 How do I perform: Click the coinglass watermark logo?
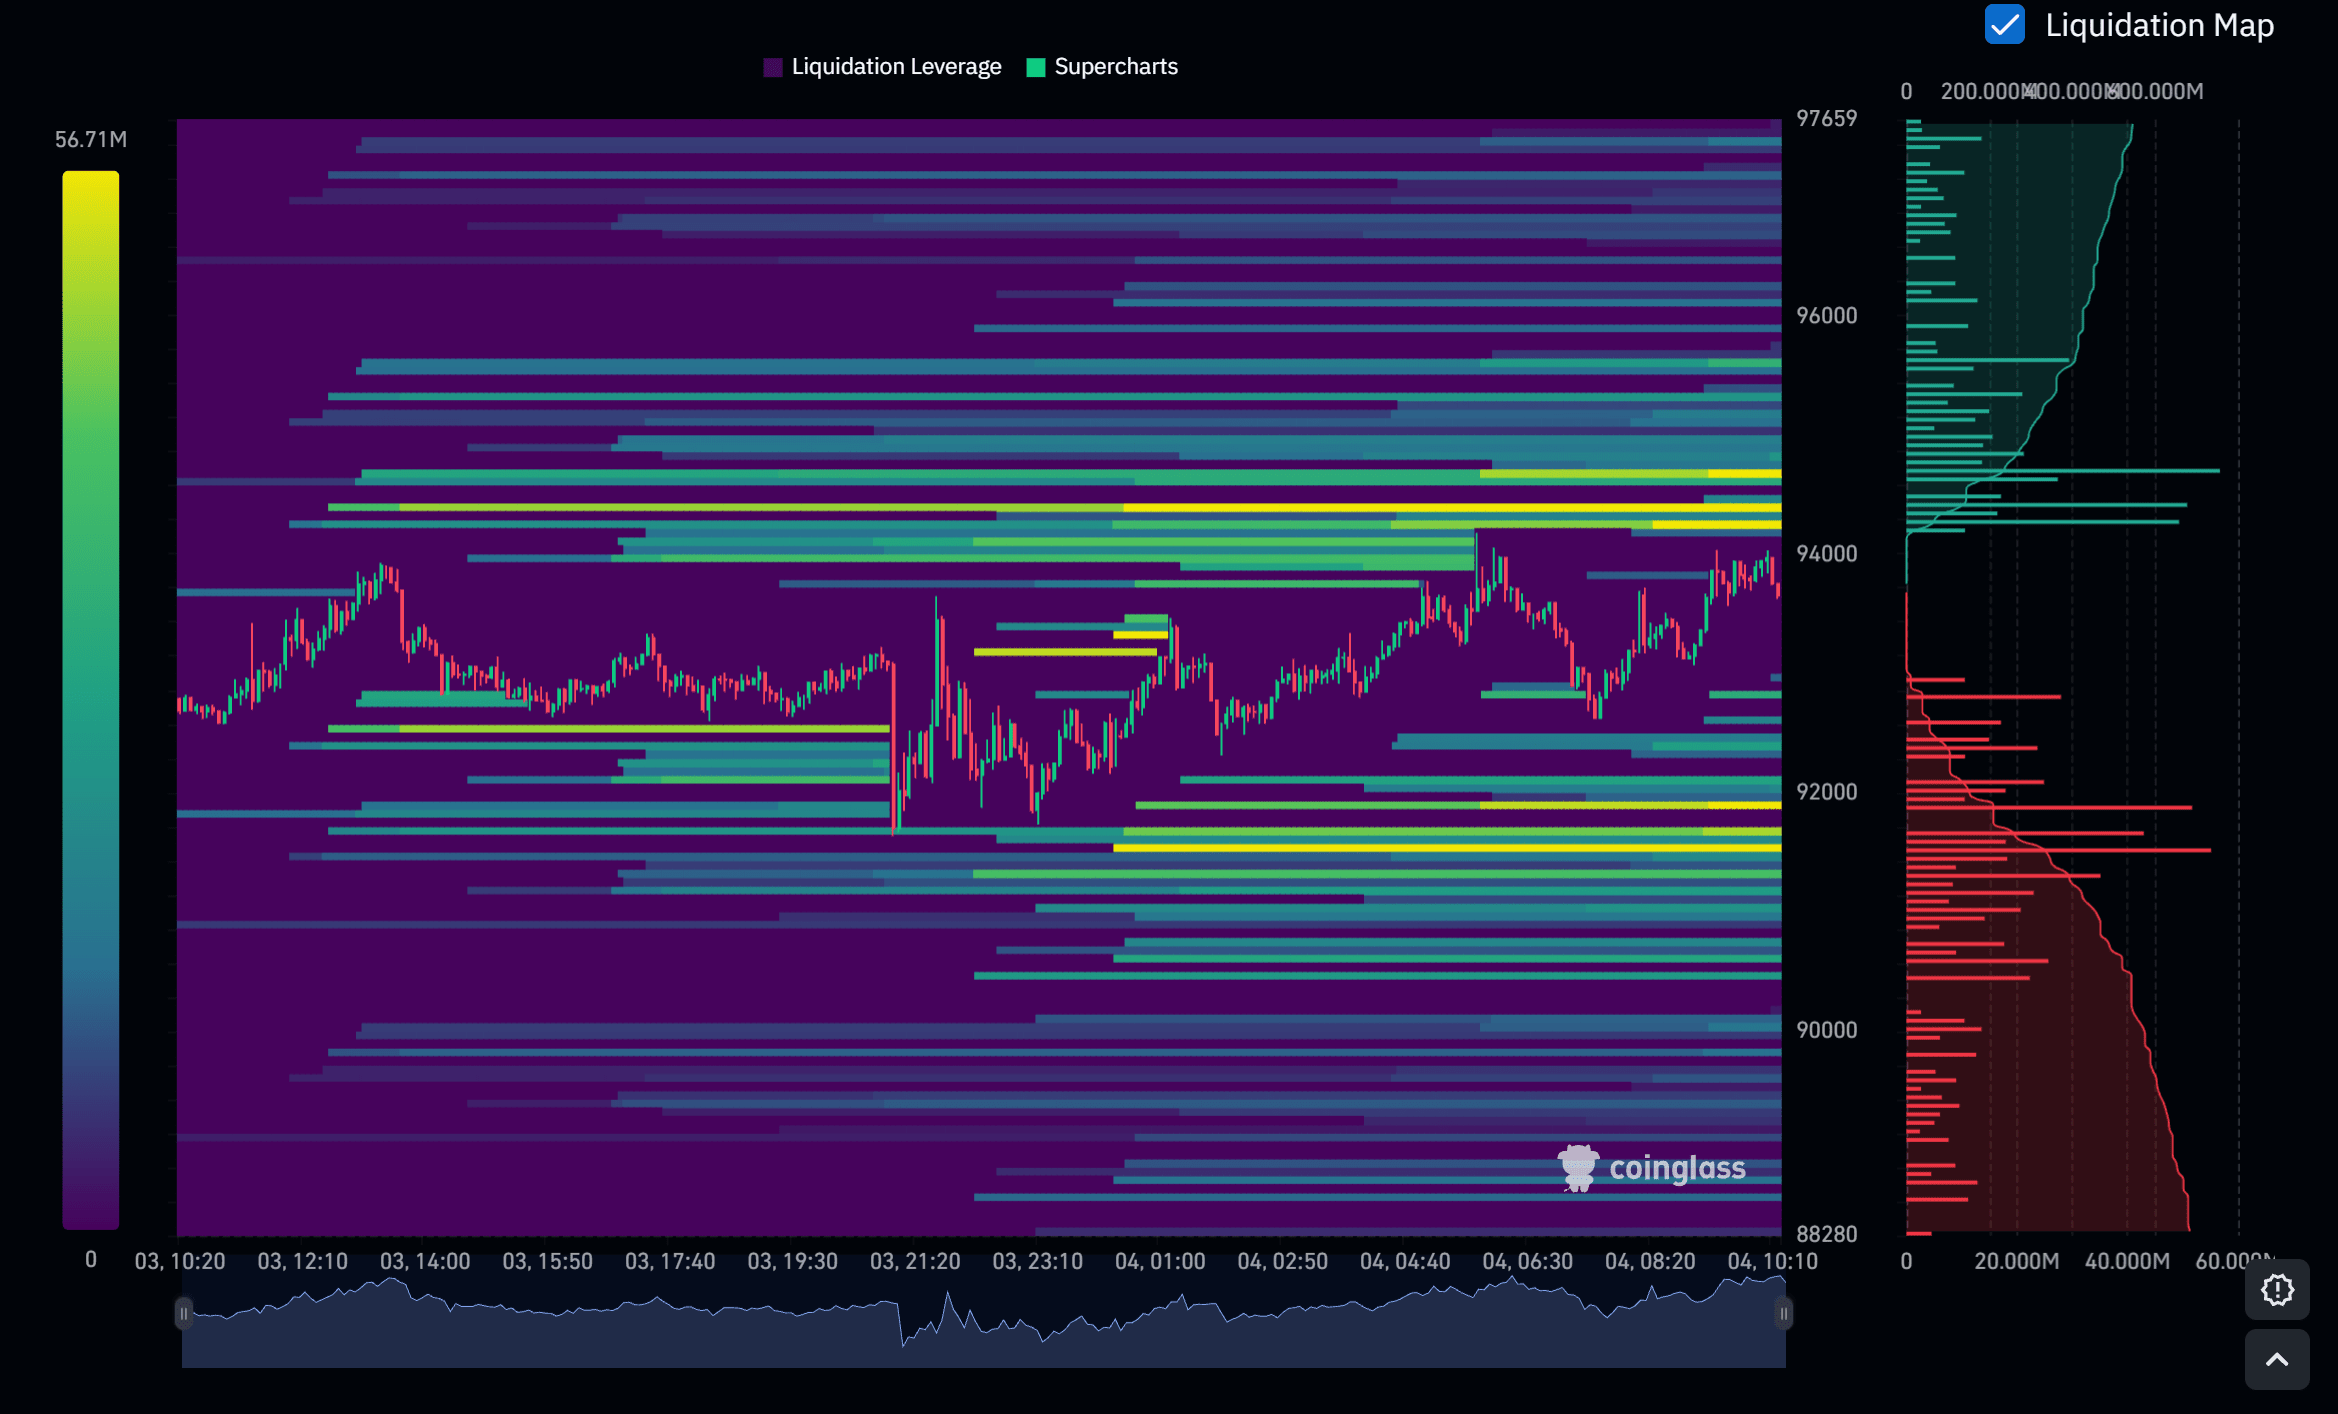pyautogui.click(x=1652, y=1168)
